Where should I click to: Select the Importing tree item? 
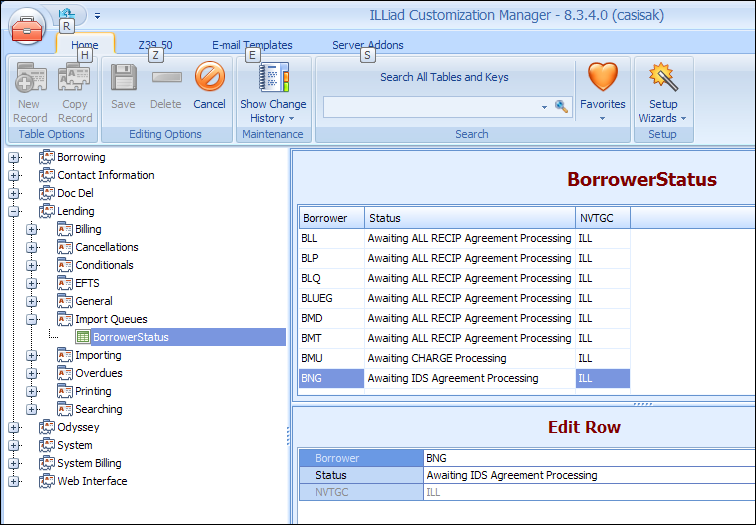pos(98,355)
